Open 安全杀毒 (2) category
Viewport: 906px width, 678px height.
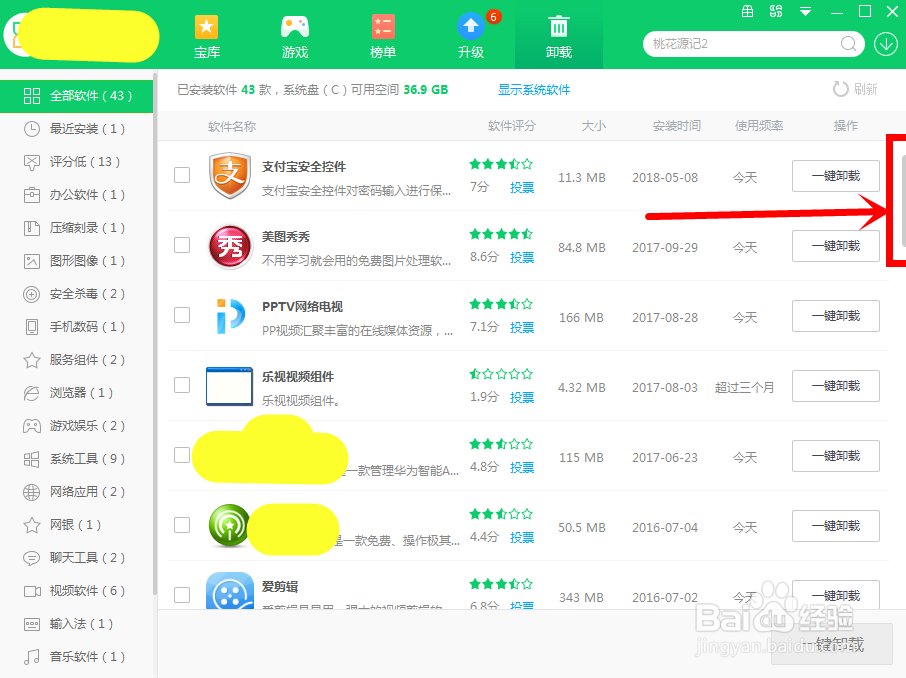76,294
